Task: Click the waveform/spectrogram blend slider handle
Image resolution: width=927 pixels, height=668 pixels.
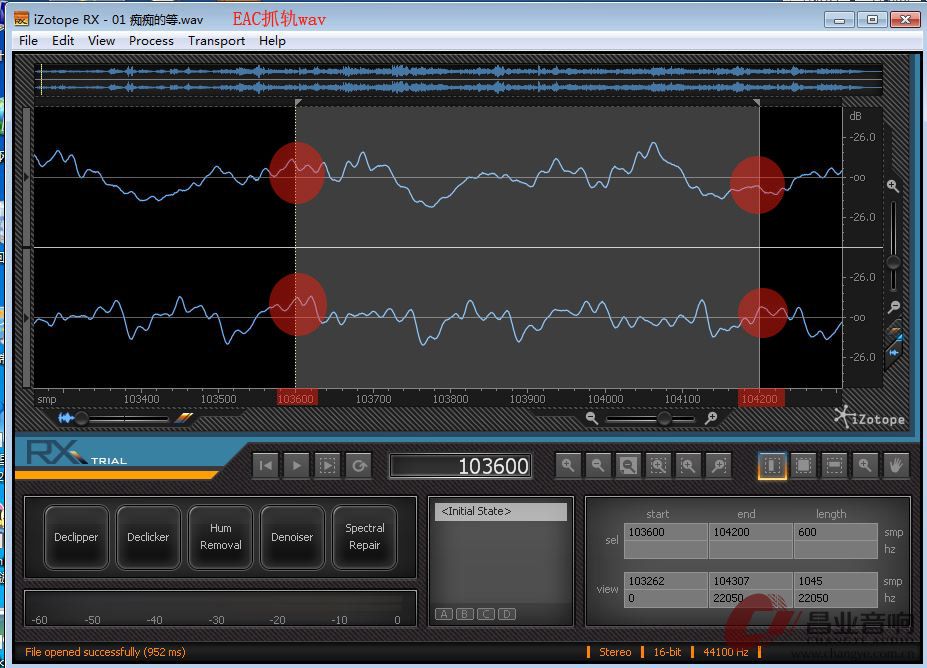Action: point(82,419)
